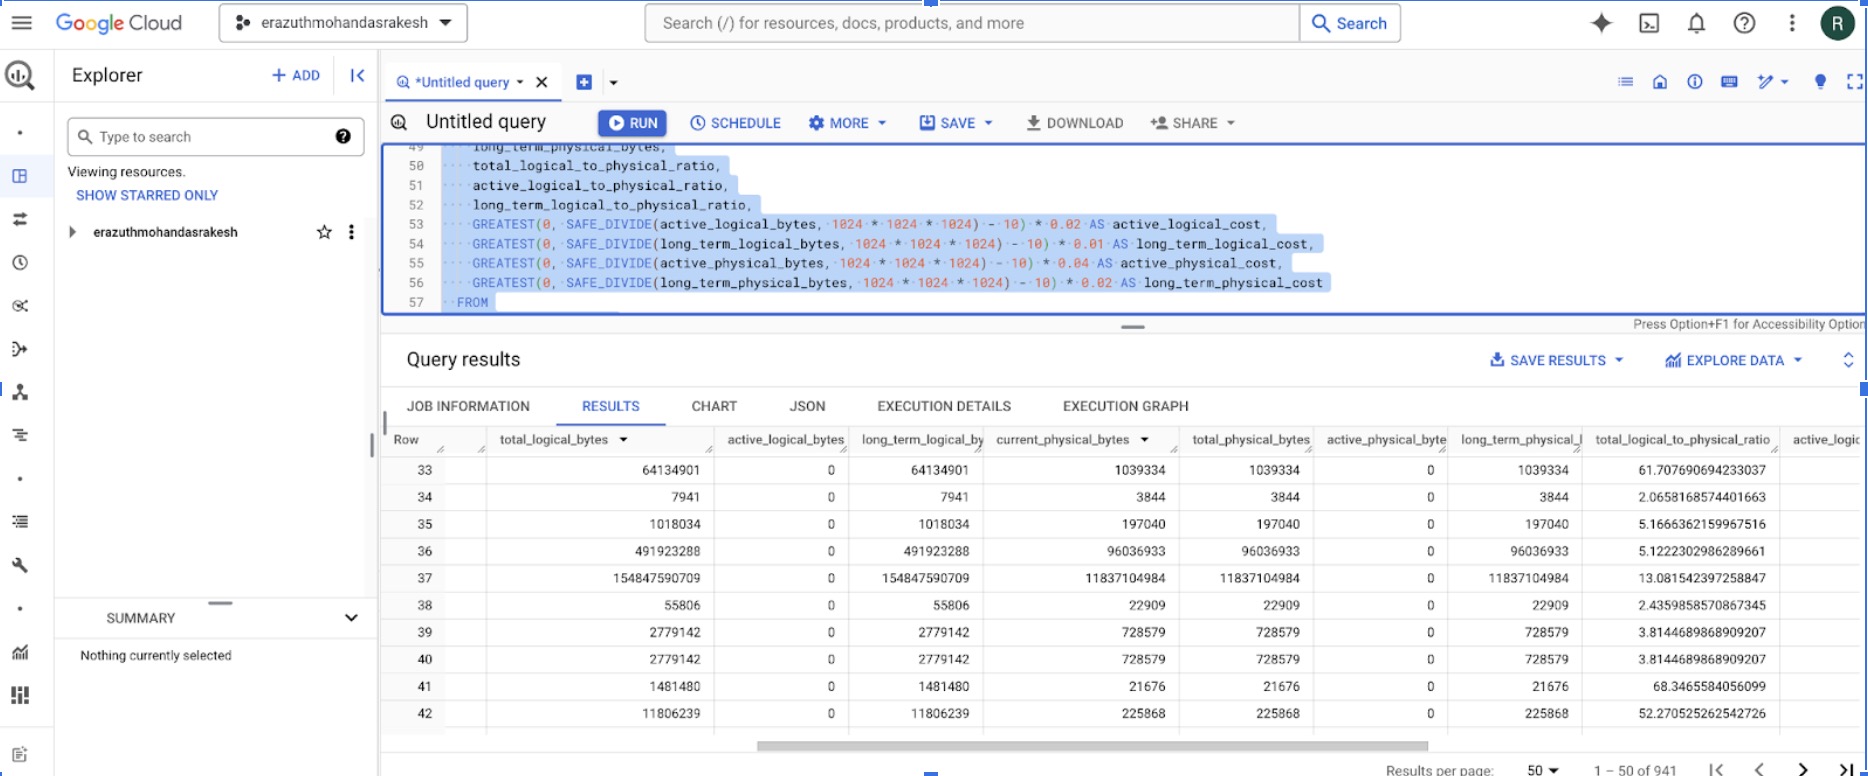1868x776 pixels.
Task: Click the DOWNLOAD button
Action: pos(1074,123)
